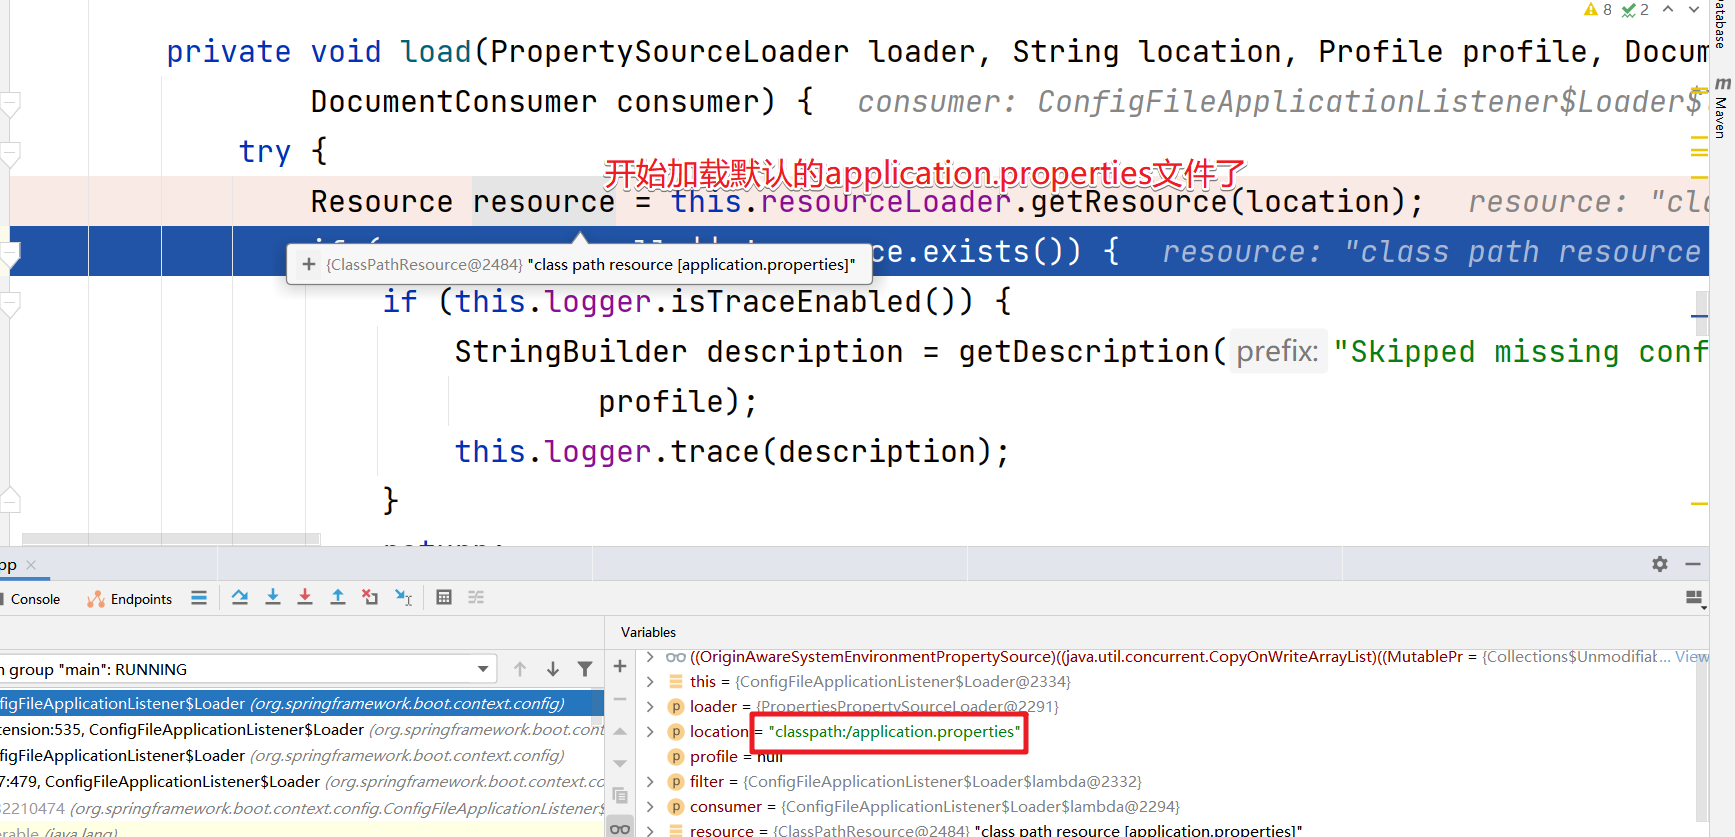This screenshot has width=1735, height=837.
Task: Click the Run to Cursor icon
Action: point(403,597)
